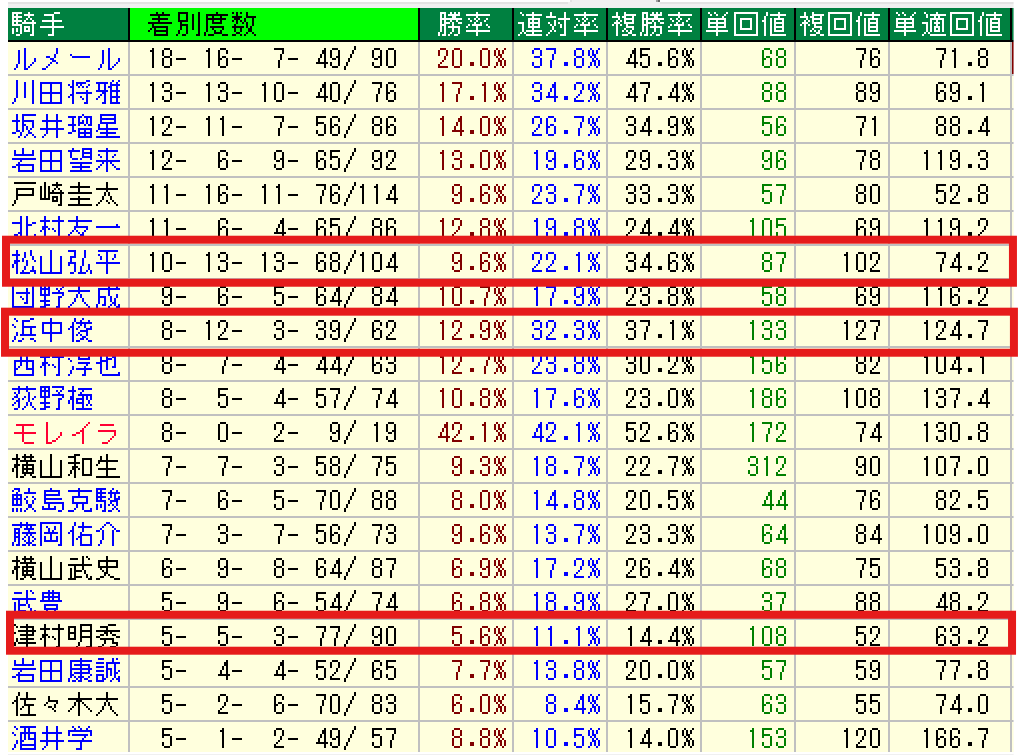Click the 複勝率 column header
The height and width of the screenshot is (755, 1018).
pos(653,22)
